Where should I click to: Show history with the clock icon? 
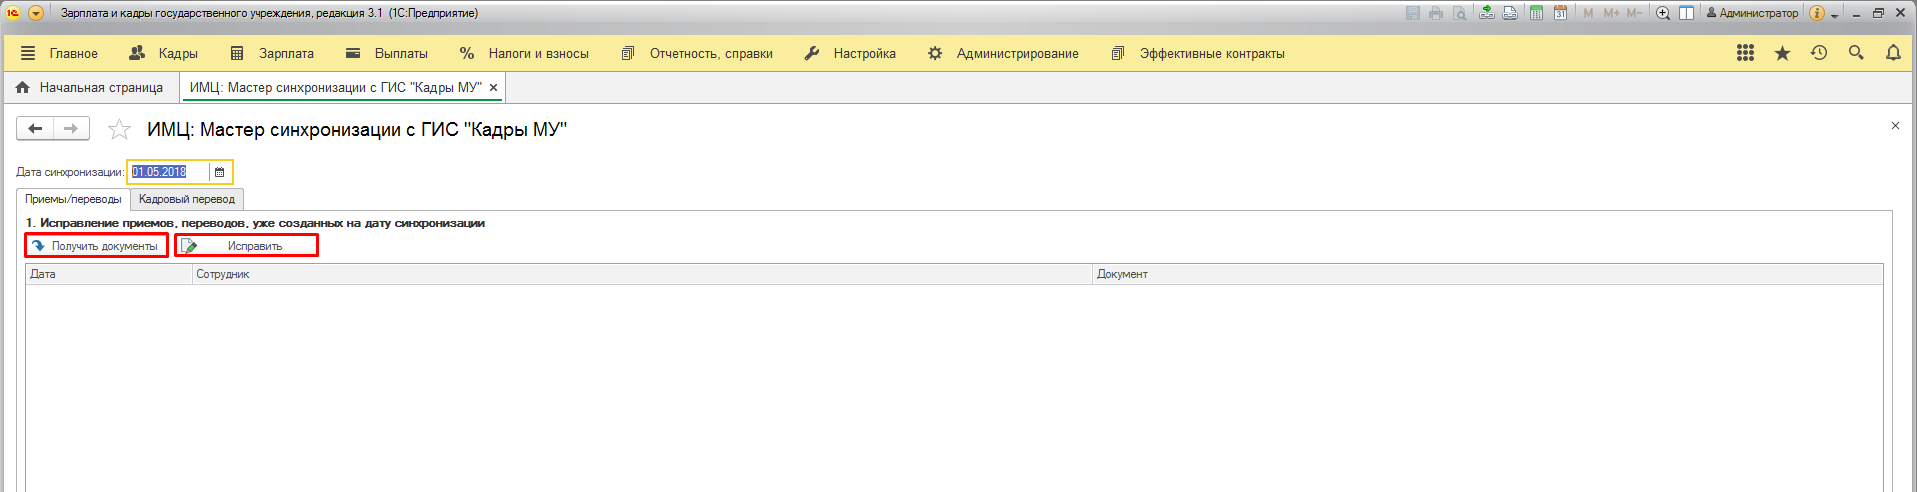[x=1819, y=53]
